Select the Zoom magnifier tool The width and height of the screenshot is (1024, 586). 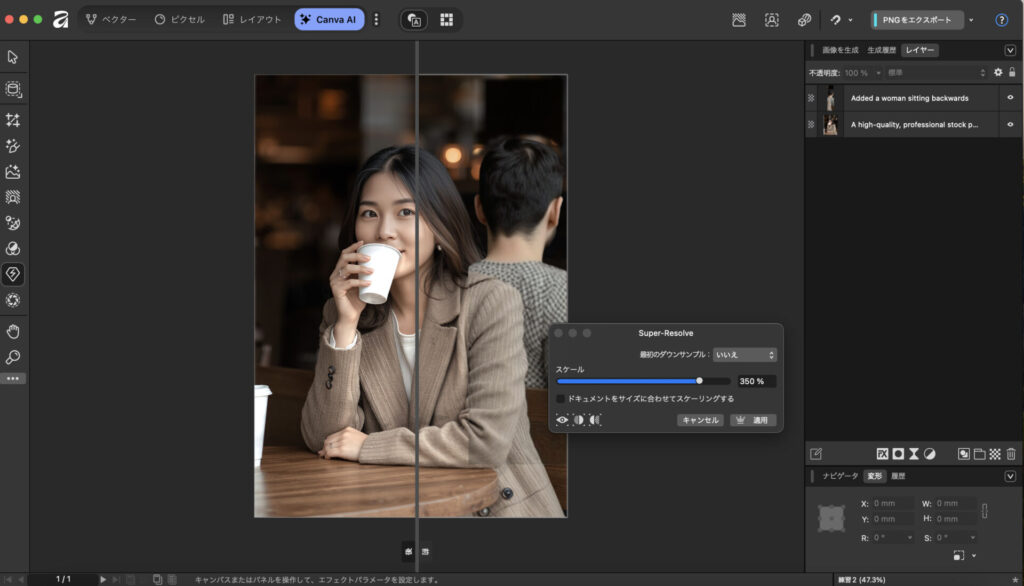[x=13, y=357]
